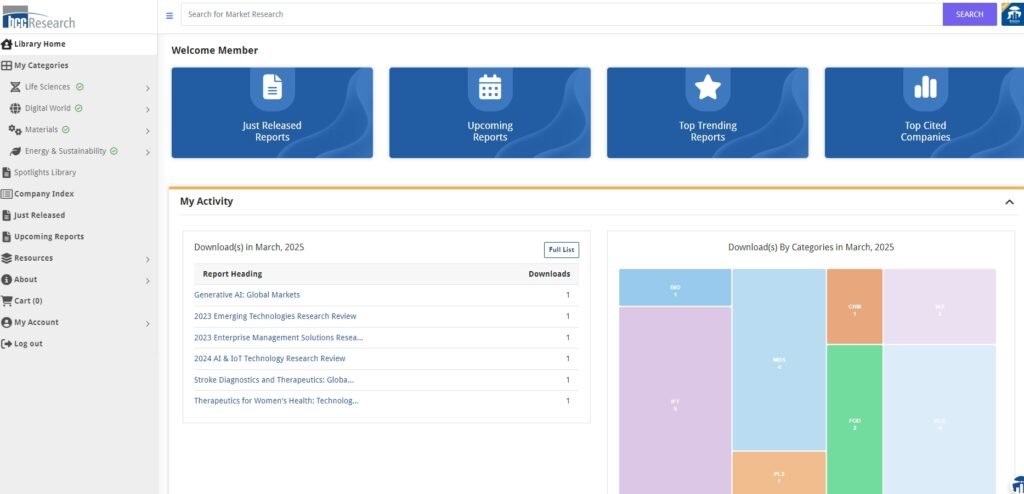Collapse the My Activity panel

1008,202
